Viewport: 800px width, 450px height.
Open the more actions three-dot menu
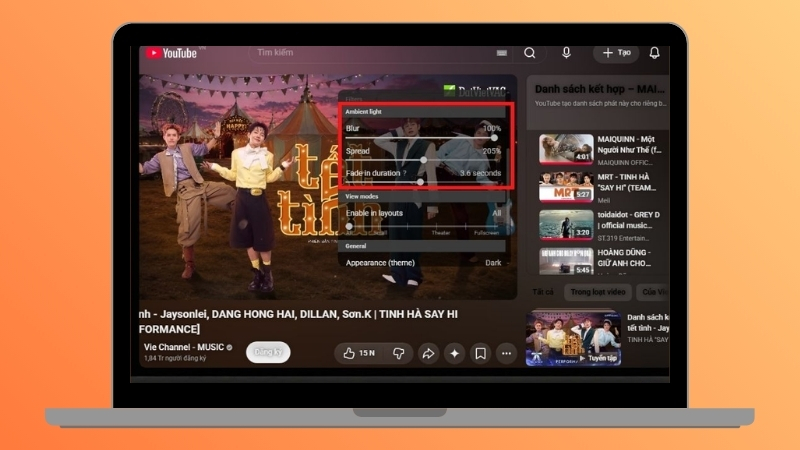pos(506,353)
